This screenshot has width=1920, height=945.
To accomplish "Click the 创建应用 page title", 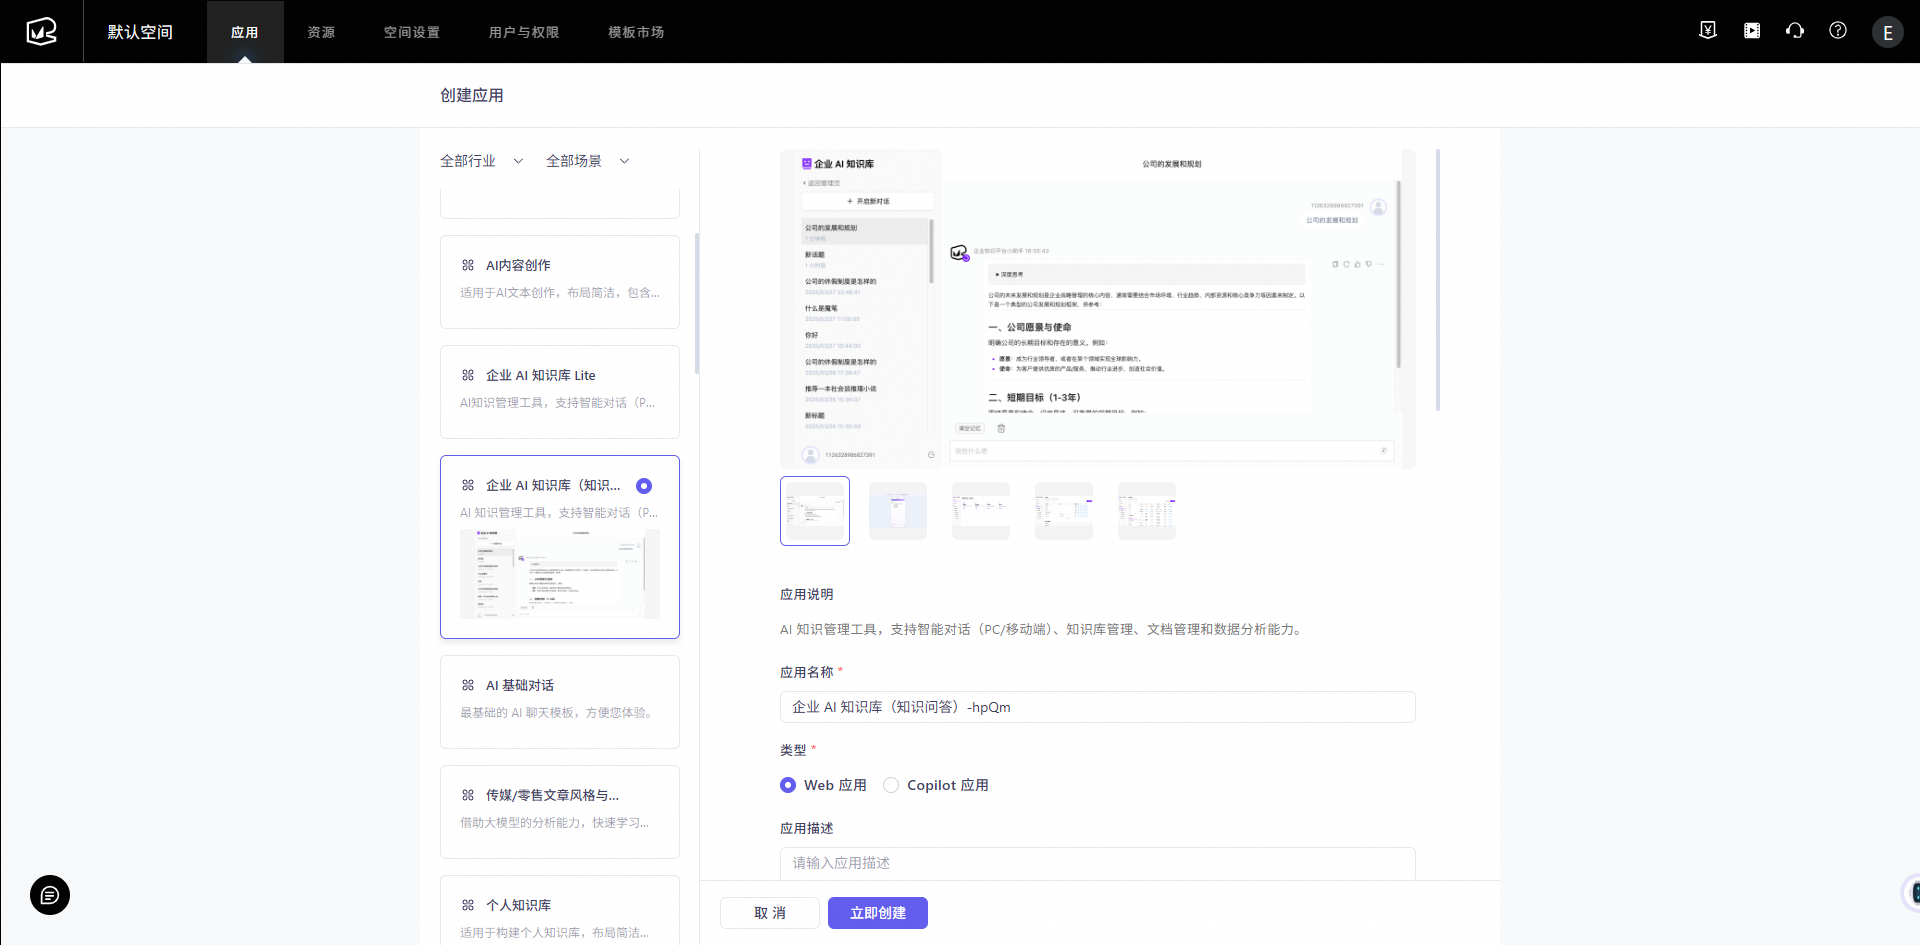I will click(x=472, y=95).
